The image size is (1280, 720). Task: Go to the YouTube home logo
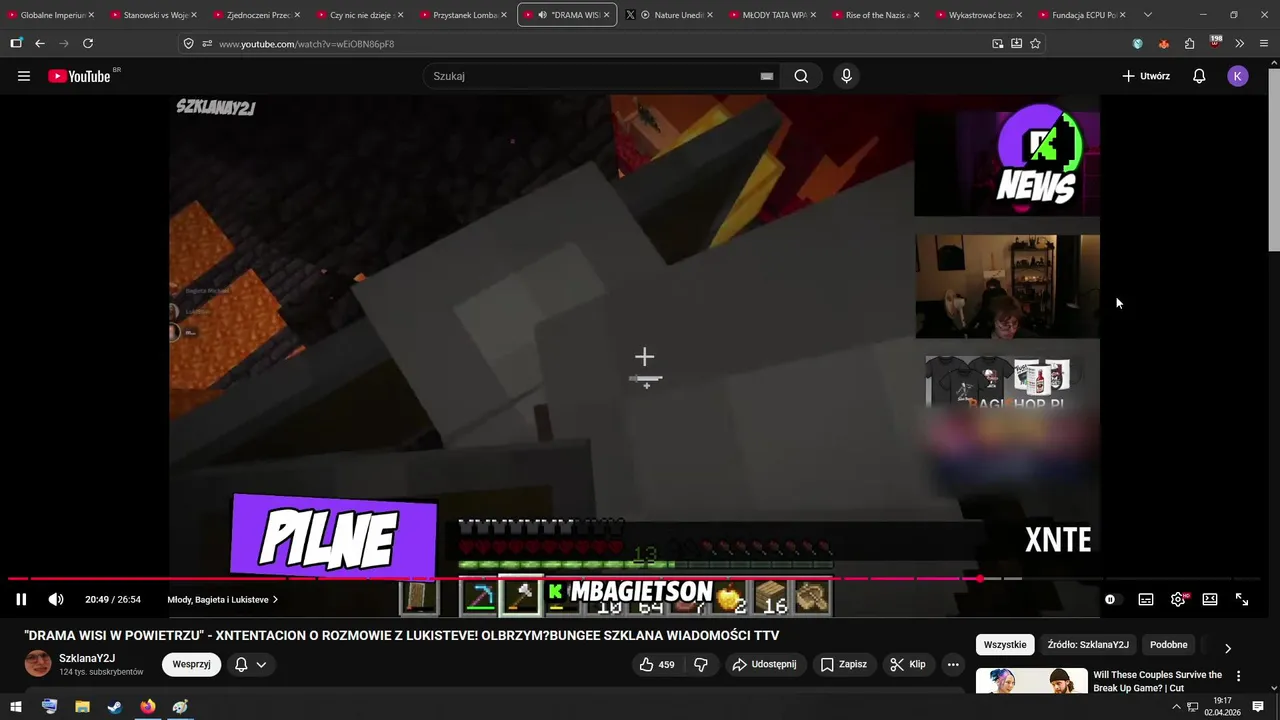point(79,76)
